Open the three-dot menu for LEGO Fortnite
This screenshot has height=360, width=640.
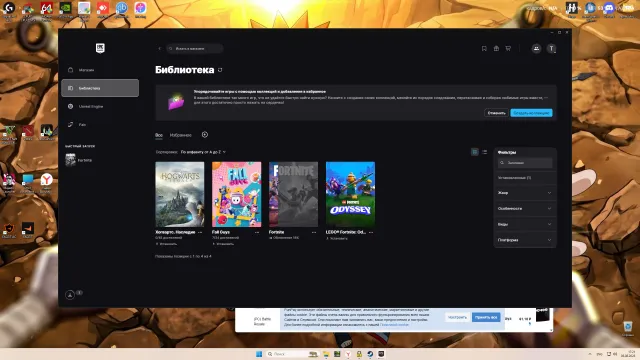pyautogui.click(x=371, y=232)
